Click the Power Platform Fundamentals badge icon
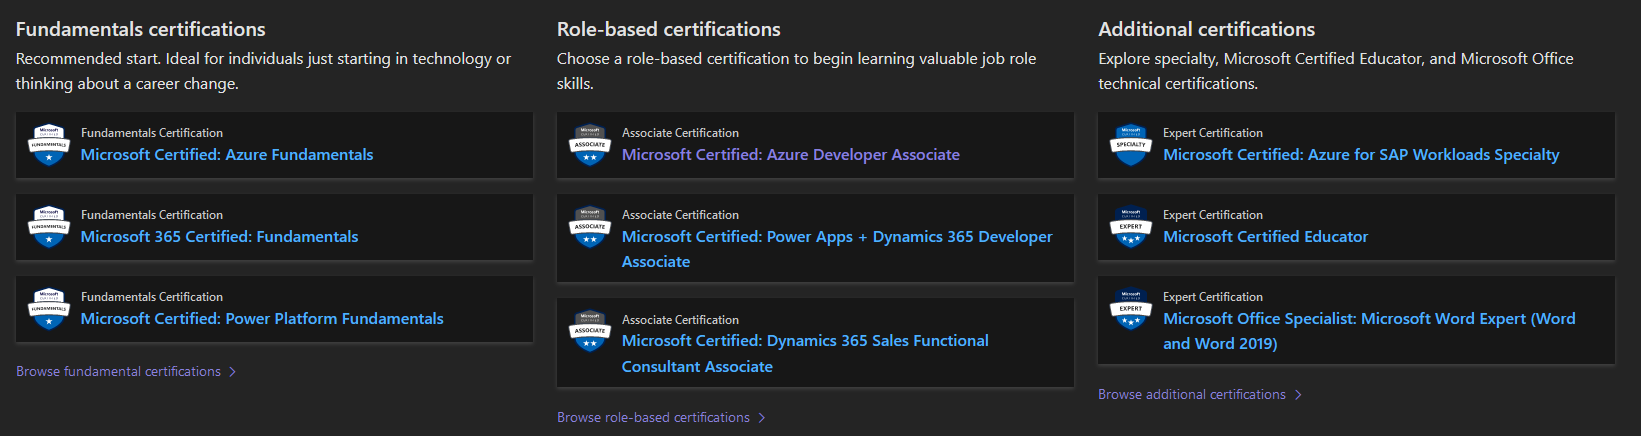This screenshot has height=436, width=1641. [x=48, y=309]
